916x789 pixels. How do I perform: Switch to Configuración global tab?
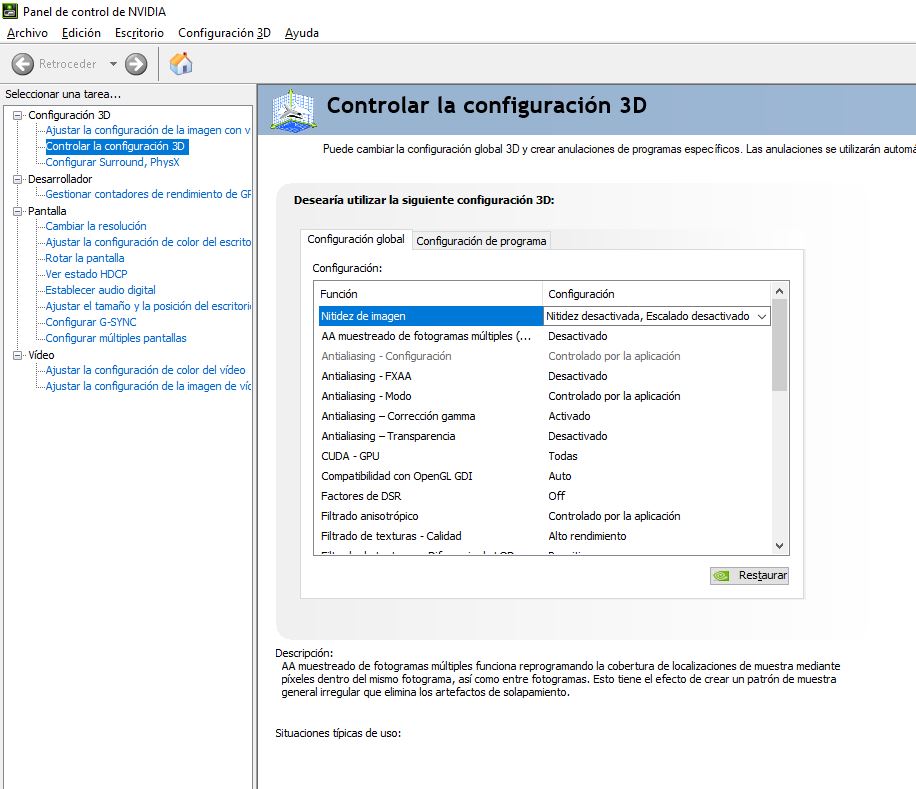pyautogui.click(x=356, y=239)
